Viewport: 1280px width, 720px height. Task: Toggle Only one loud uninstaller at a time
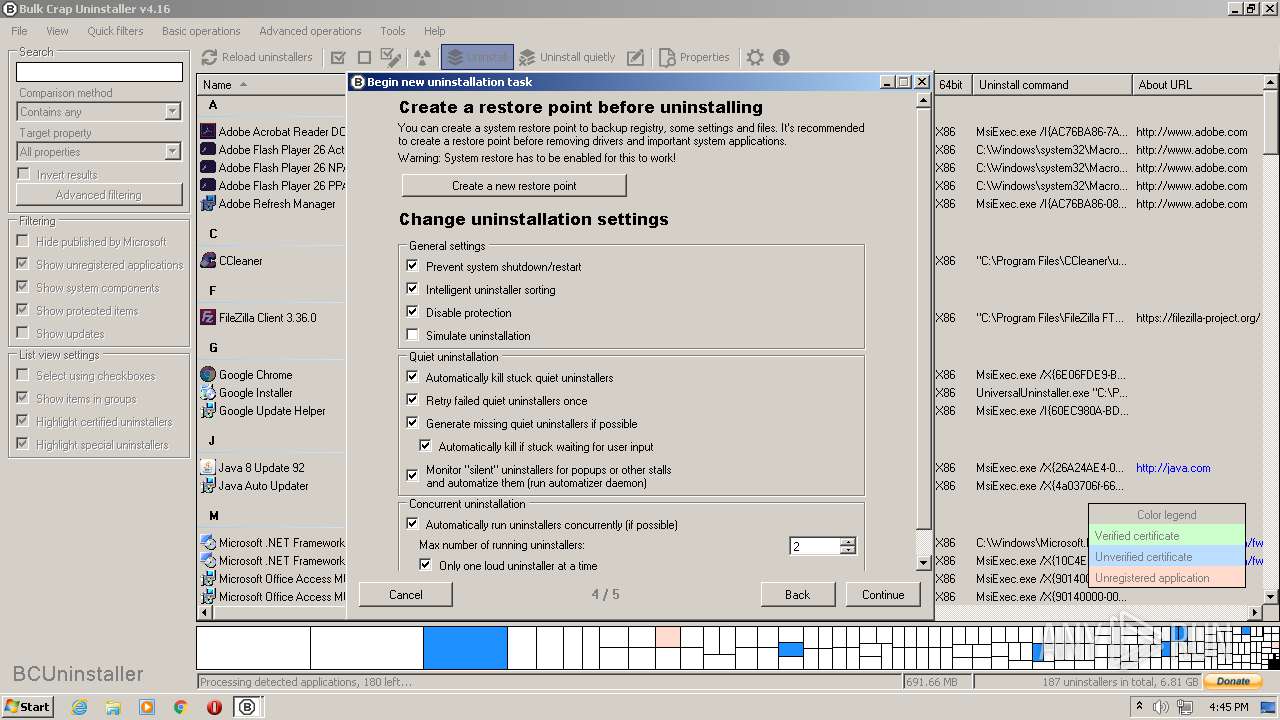[x=425, y=565]
